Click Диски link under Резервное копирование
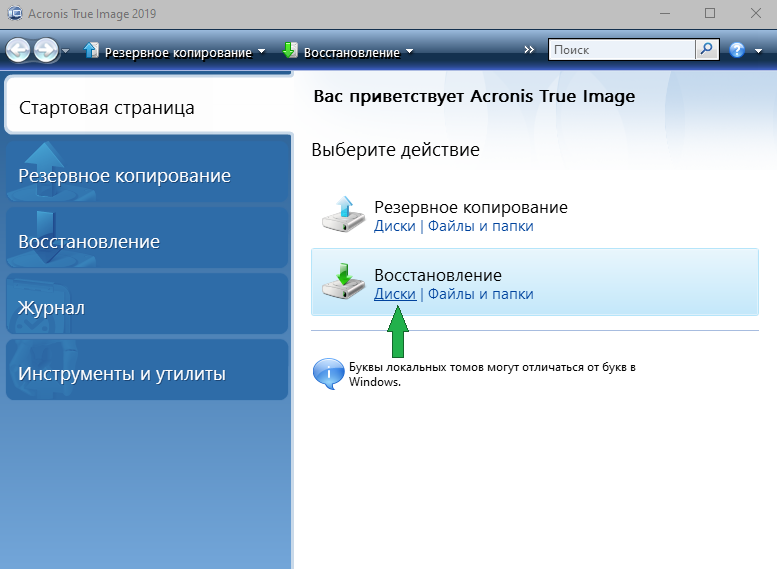The height and width of the screenshot is (569, 777). click(x=394, y=226)
